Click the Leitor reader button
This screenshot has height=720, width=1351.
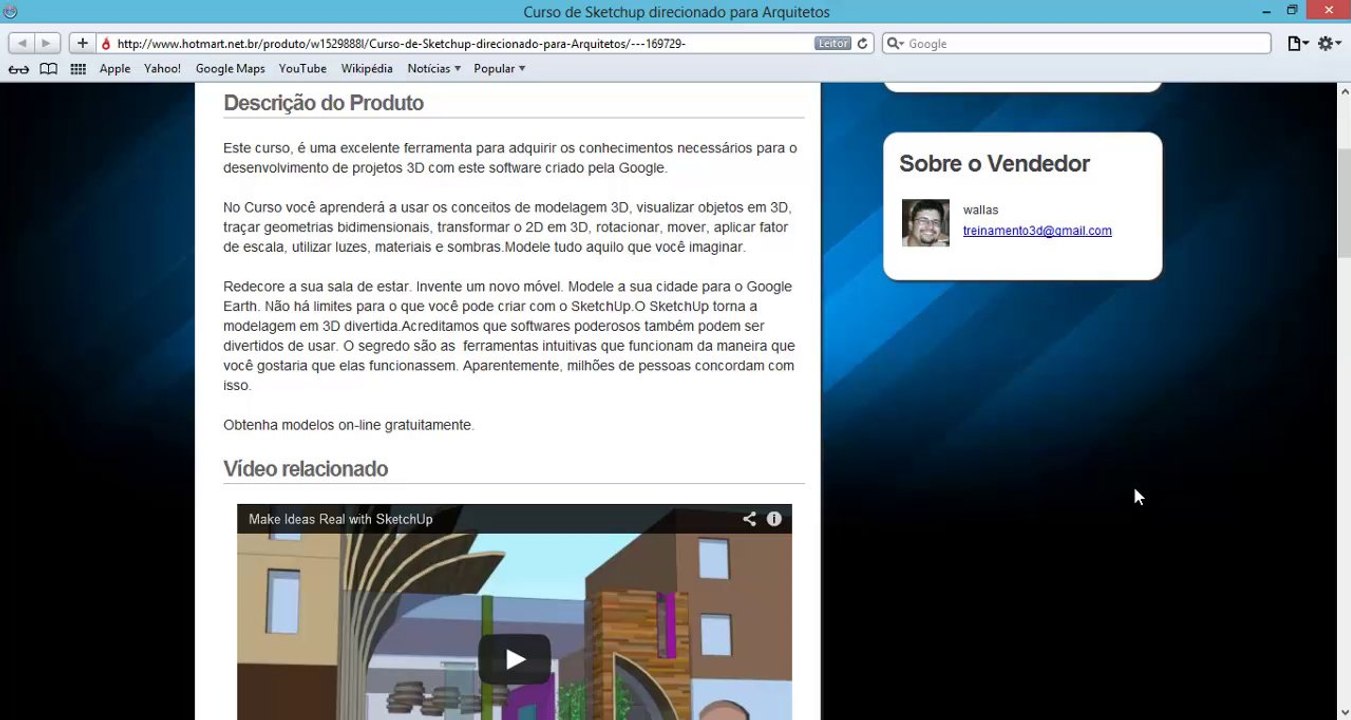point(833,44)
